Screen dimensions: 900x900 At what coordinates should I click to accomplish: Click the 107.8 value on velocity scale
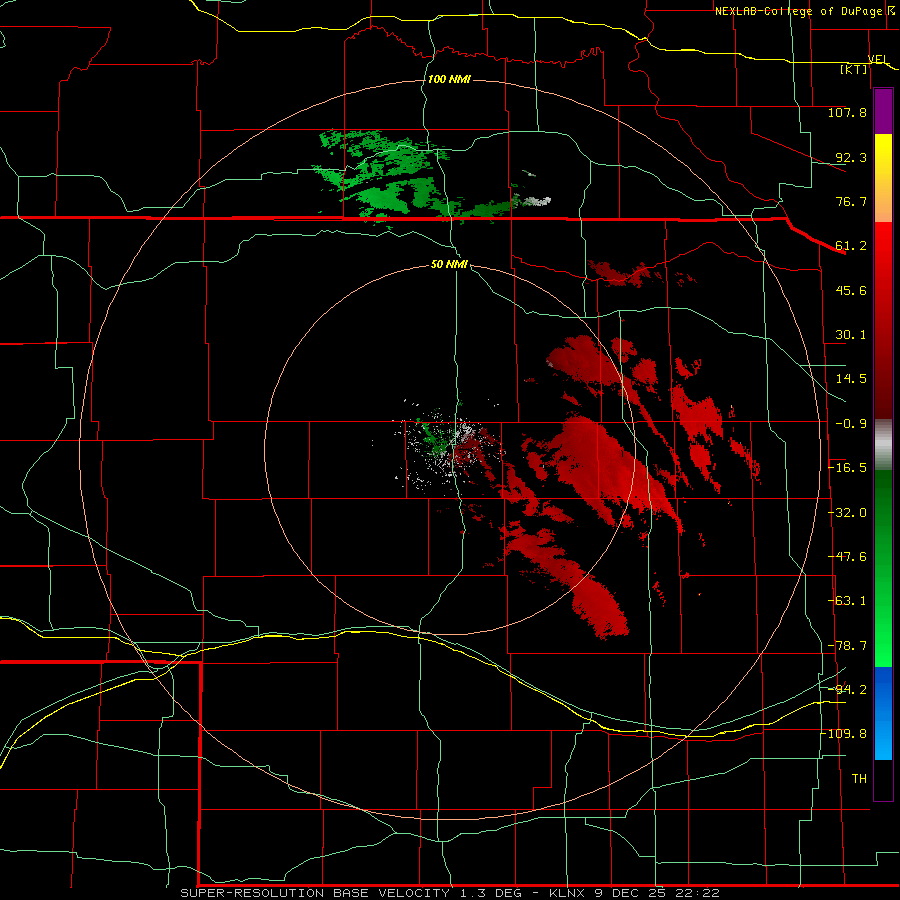pyautogui.click(x=847, y=112)
